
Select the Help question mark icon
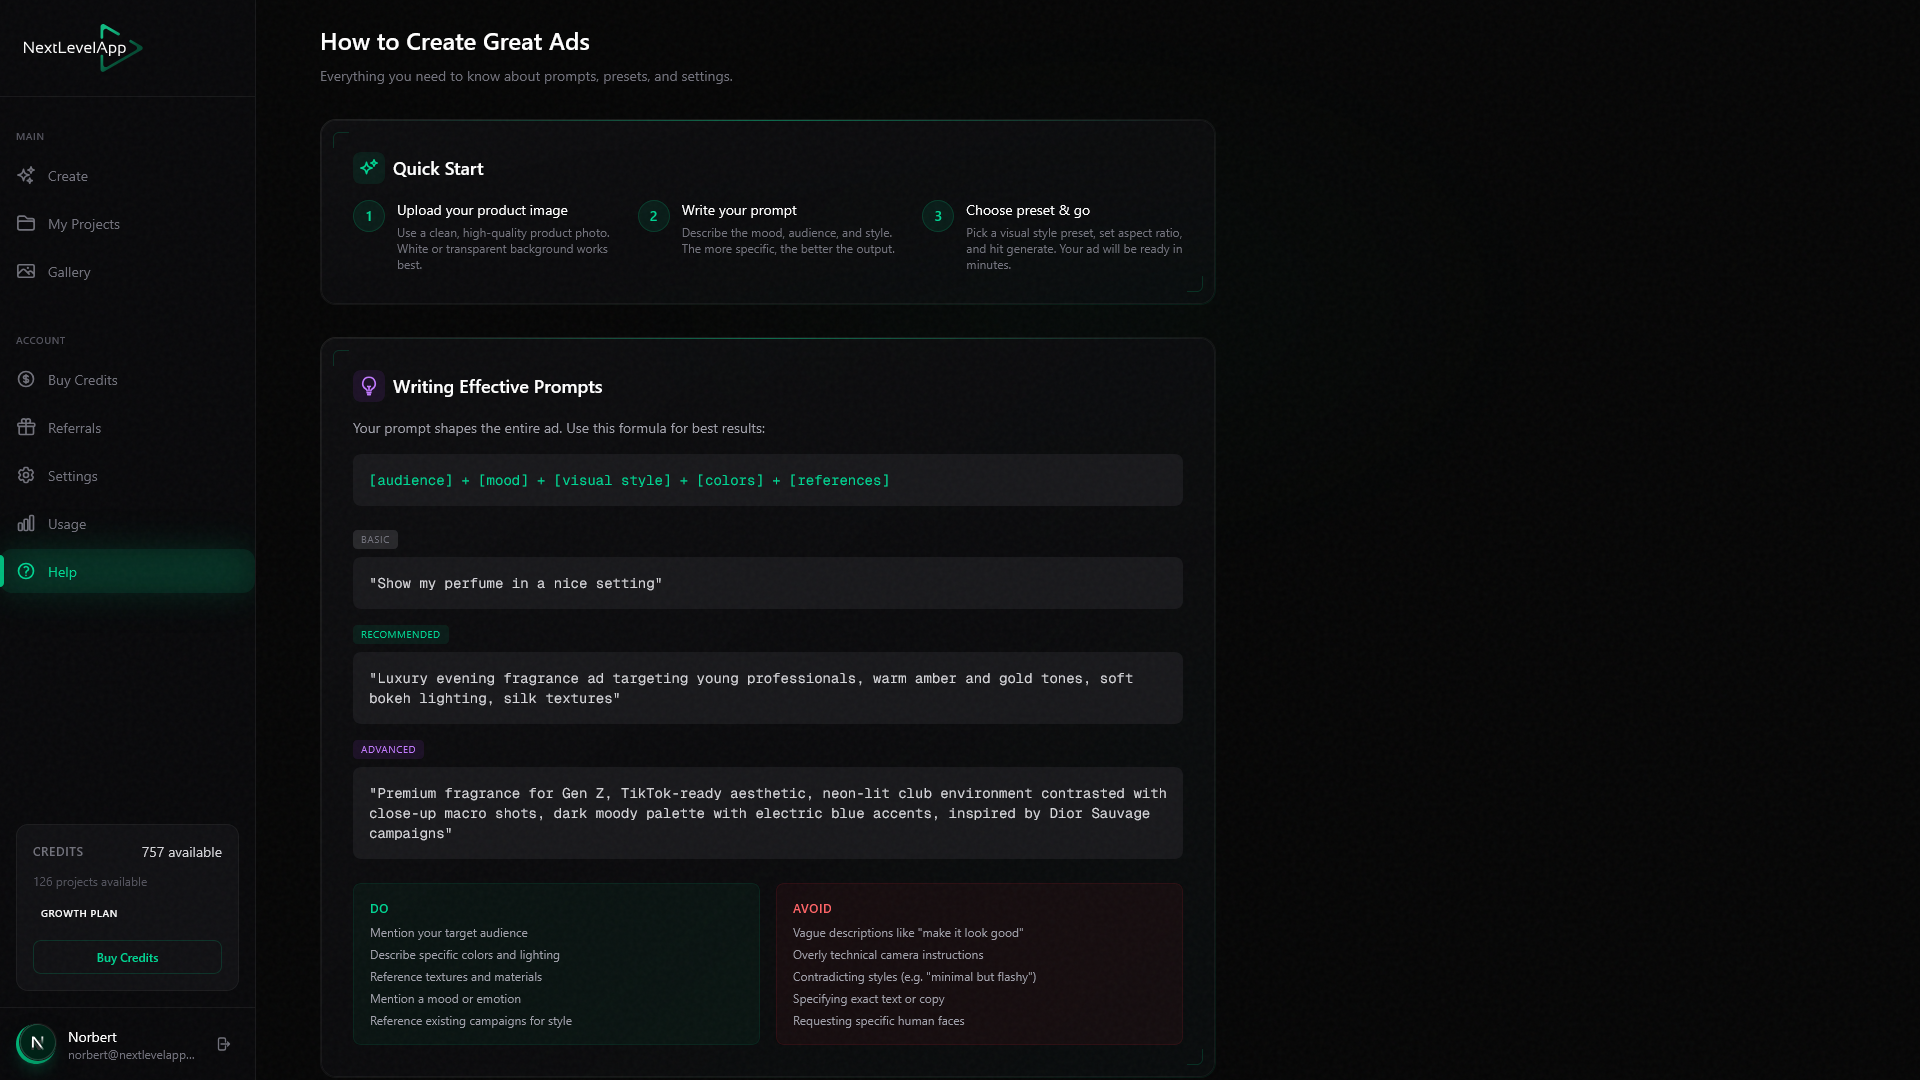coord(27,571)
